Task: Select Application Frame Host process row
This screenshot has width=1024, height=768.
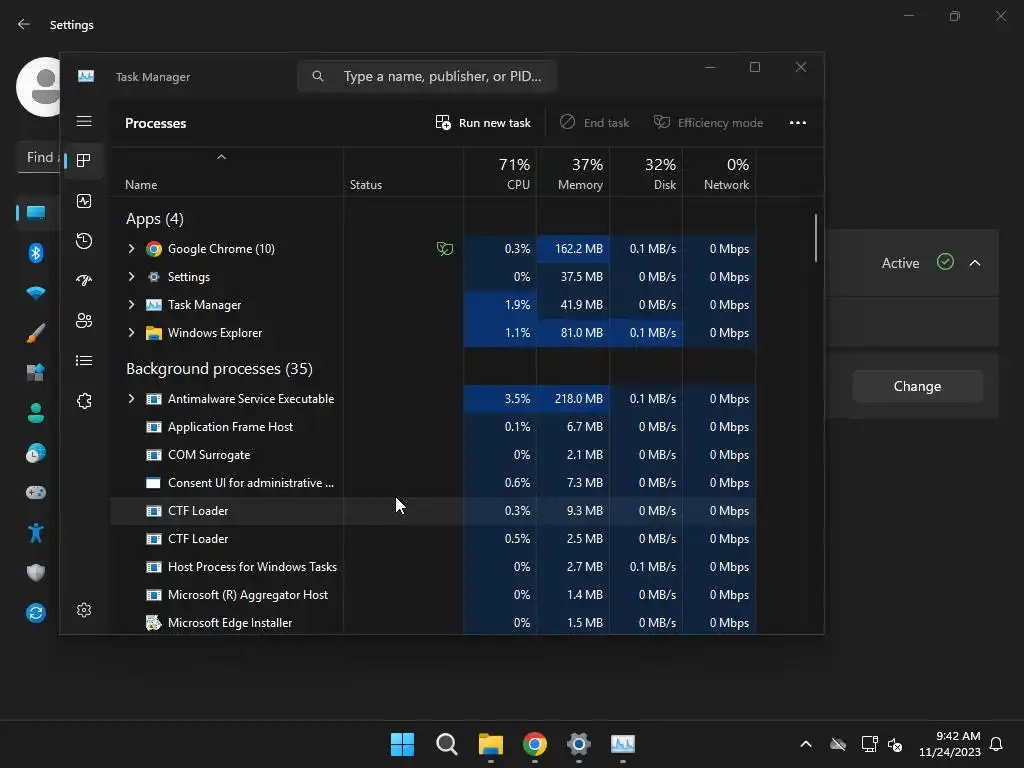Action: tap(433, 427)
